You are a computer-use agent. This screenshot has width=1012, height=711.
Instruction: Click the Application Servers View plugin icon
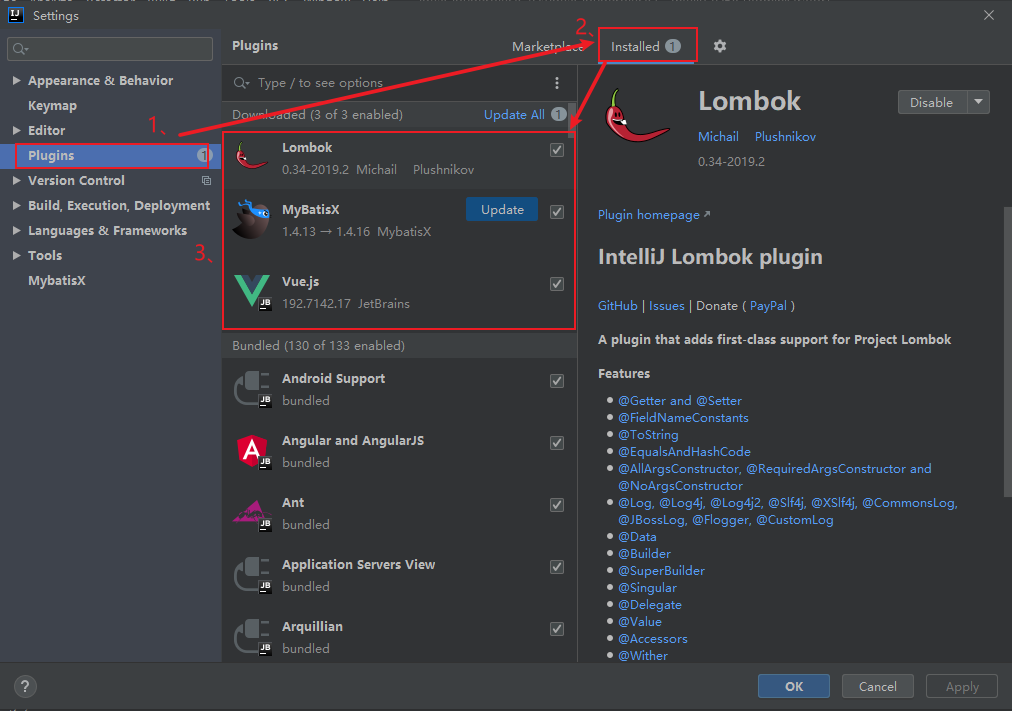[x=252, y=575]
